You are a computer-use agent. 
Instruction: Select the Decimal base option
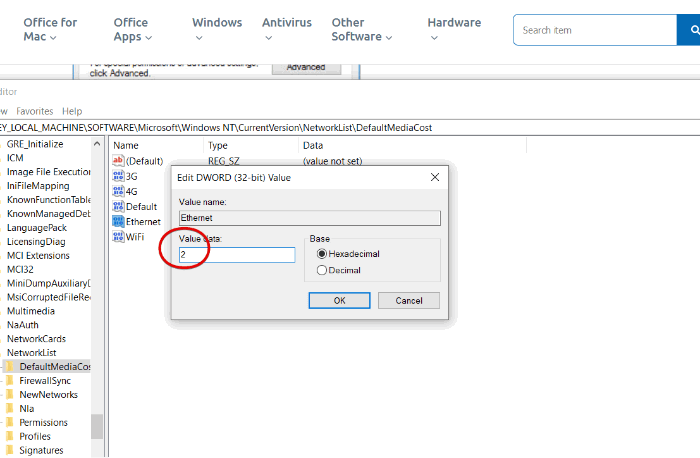click(321, 271)
